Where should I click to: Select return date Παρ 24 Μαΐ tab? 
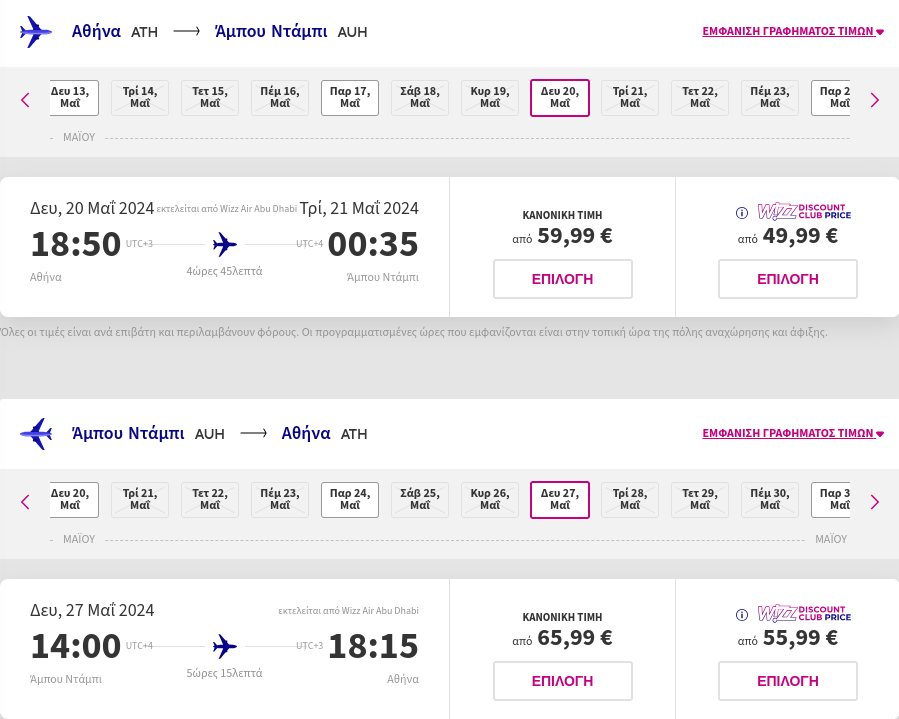pyautogui.click(x=350, y=500)
